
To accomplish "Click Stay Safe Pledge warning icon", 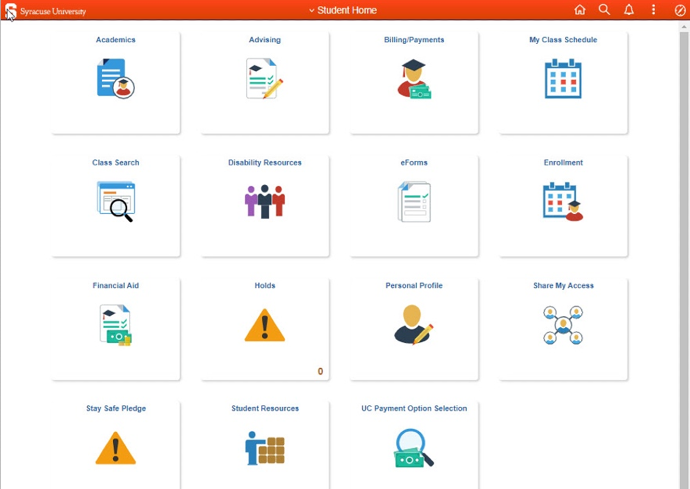I will 116,448.
